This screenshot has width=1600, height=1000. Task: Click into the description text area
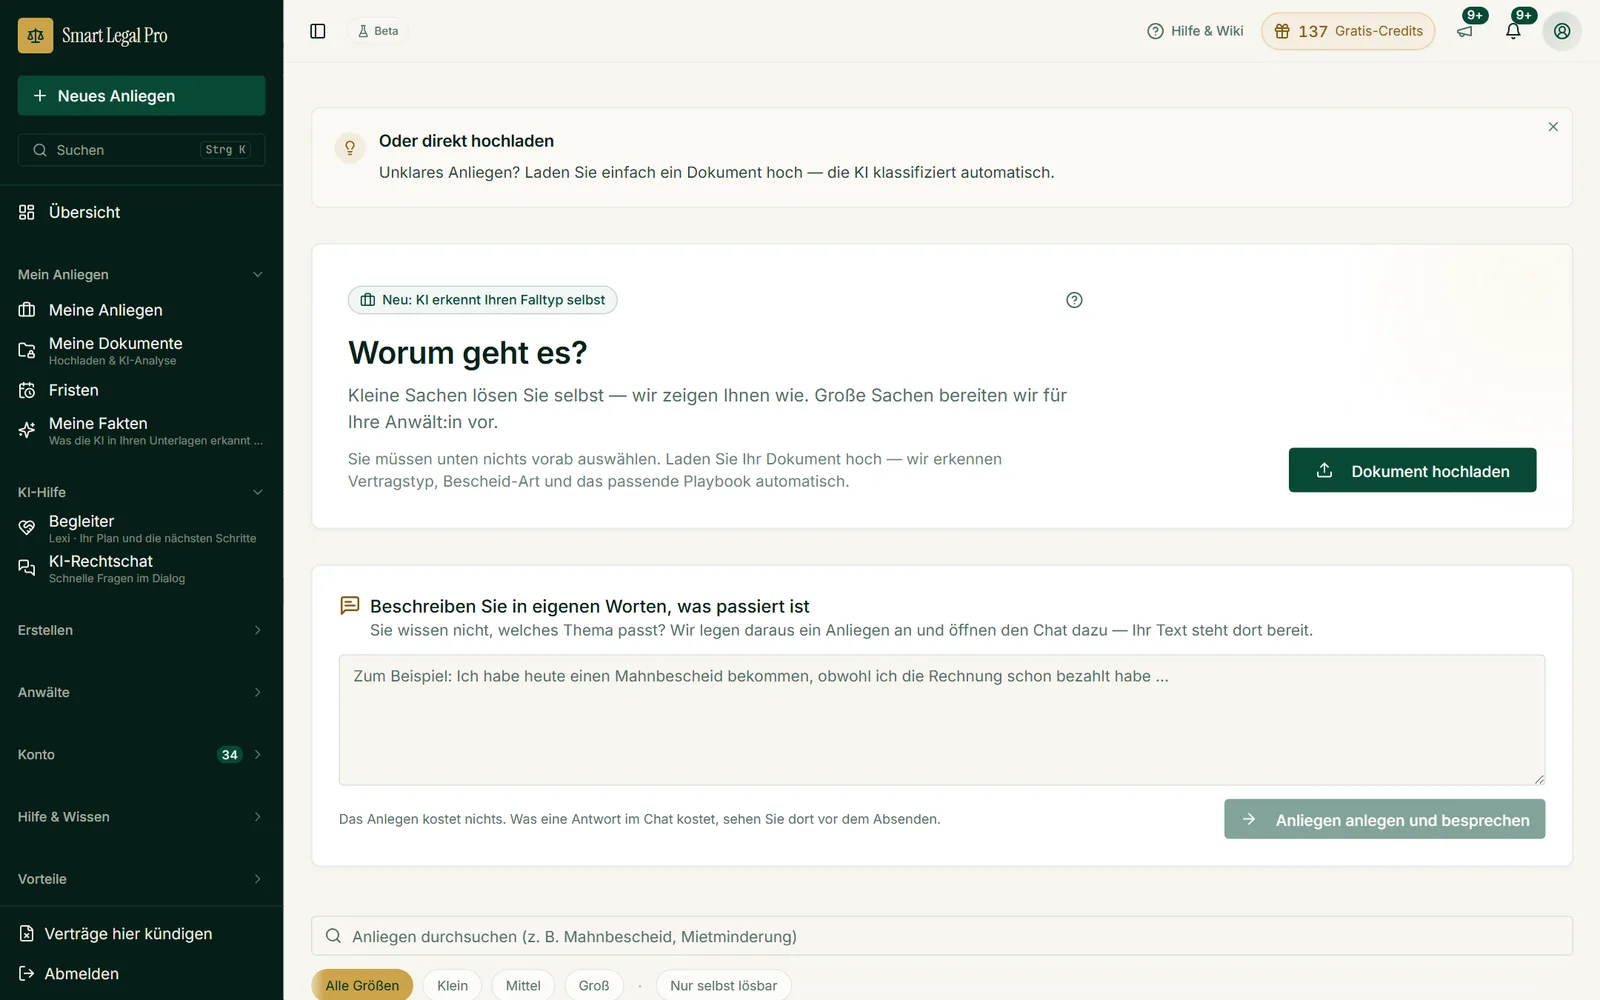[942, 720]
